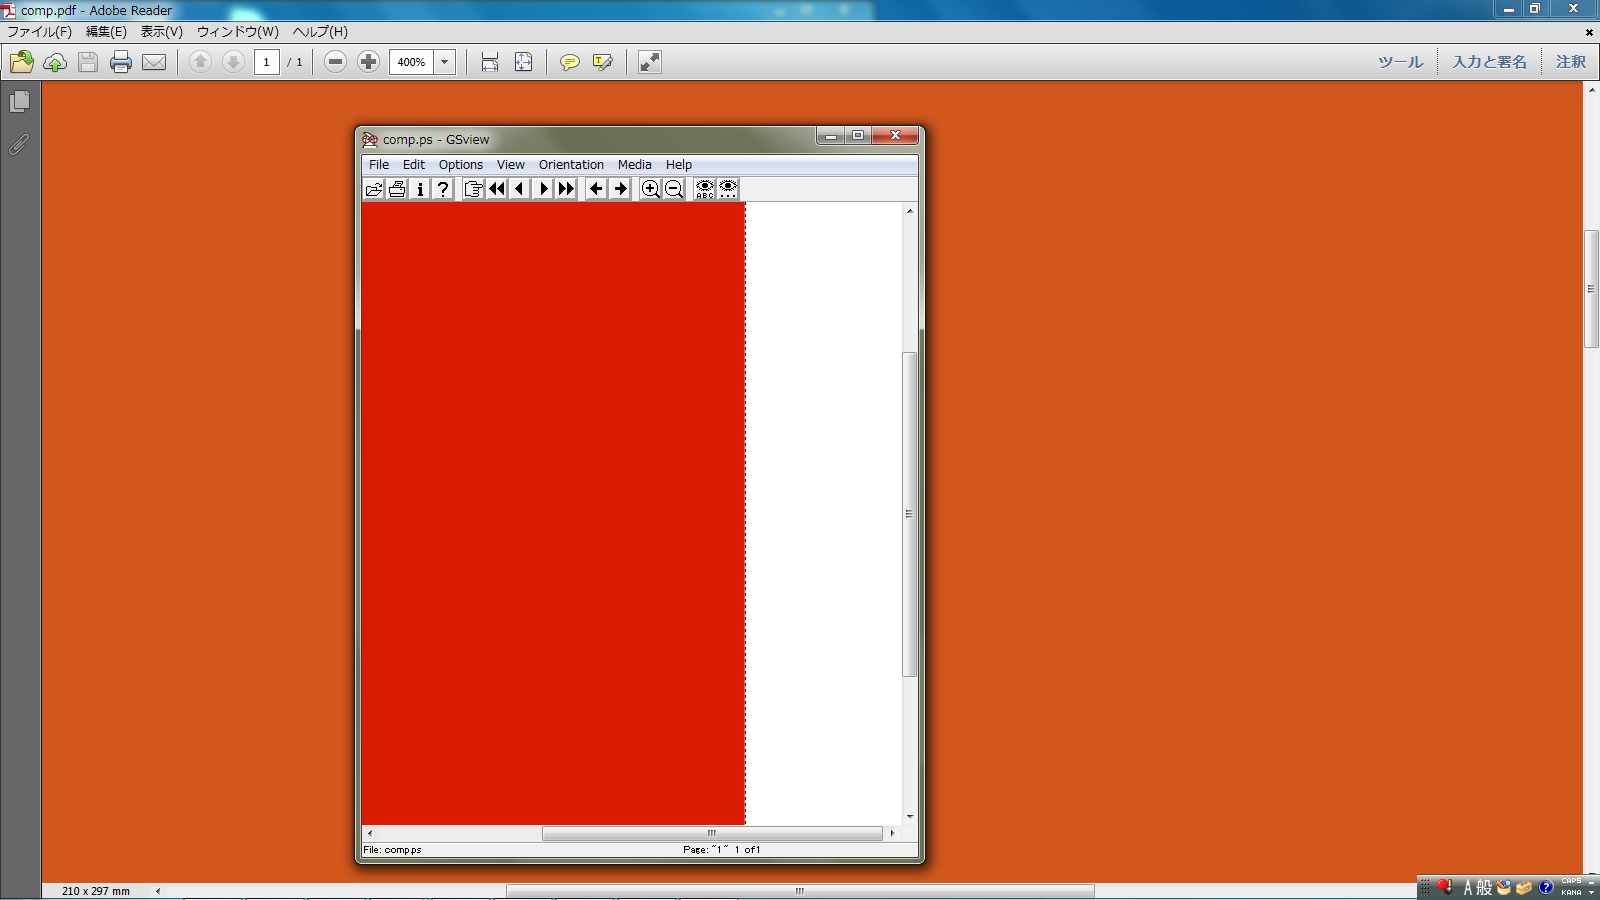This screenshot has height=900, width=1600.
Task: Open the 注釈 panel
Action: click(x=1570, y=62)
